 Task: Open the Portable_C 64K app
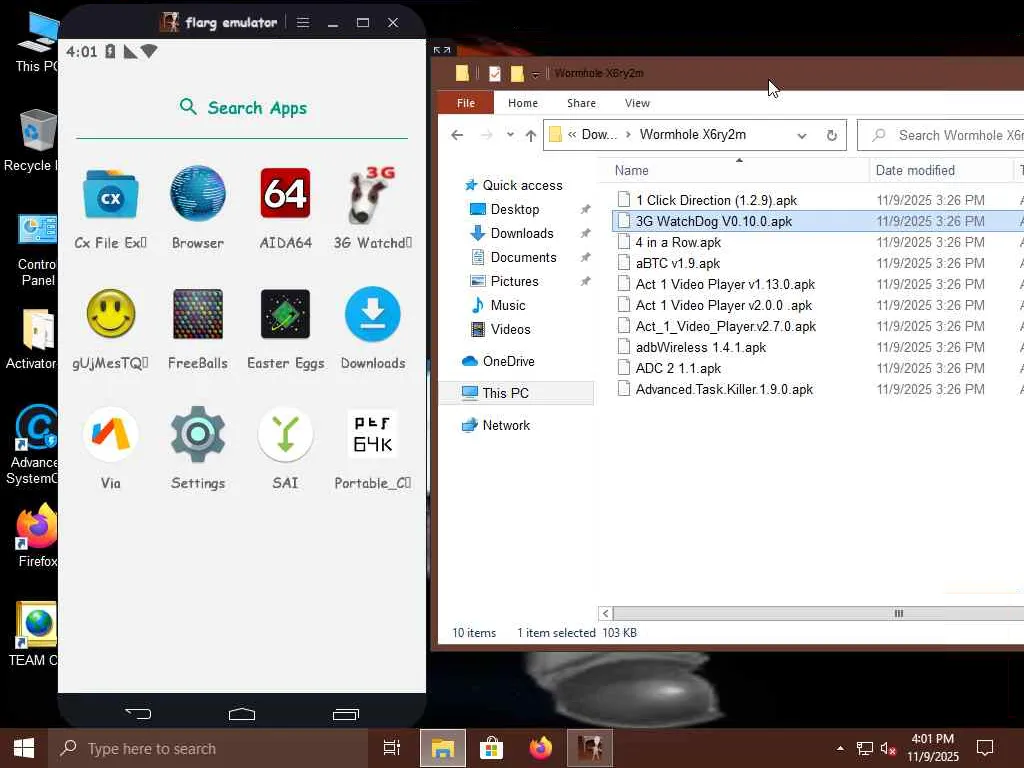(372, 434)
